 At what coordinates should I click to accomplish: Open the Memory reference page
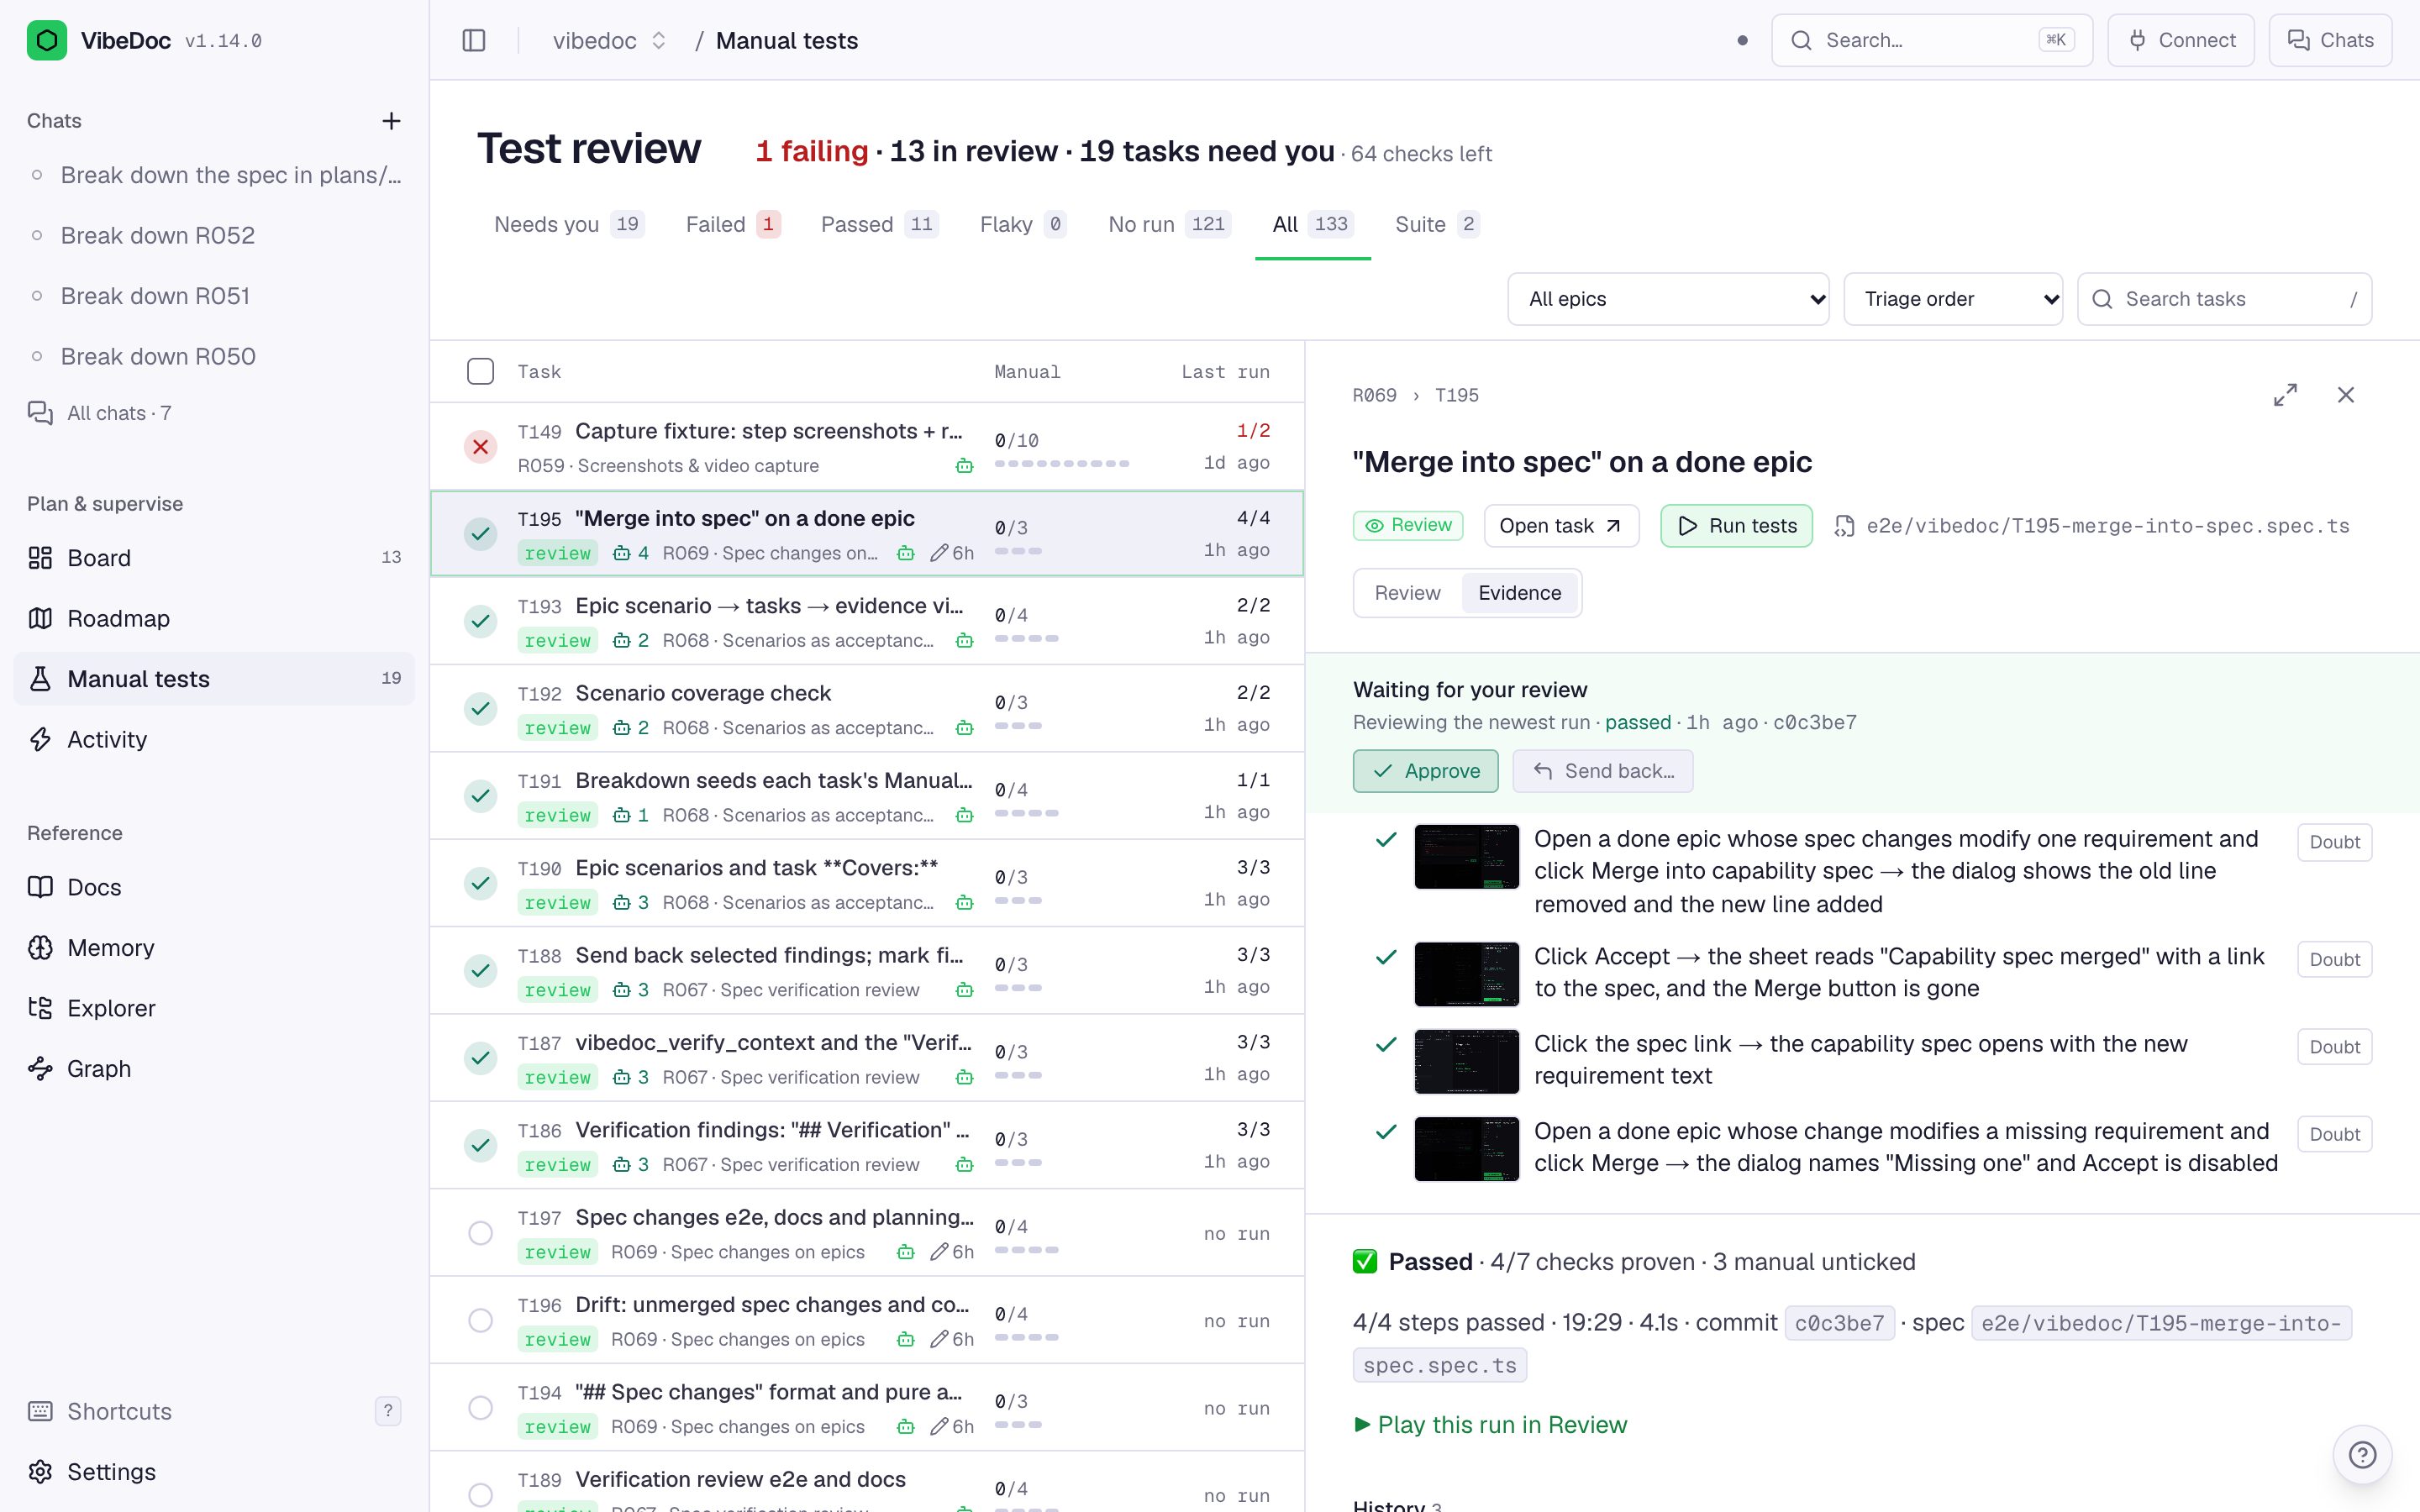click(x=214, y=947)
